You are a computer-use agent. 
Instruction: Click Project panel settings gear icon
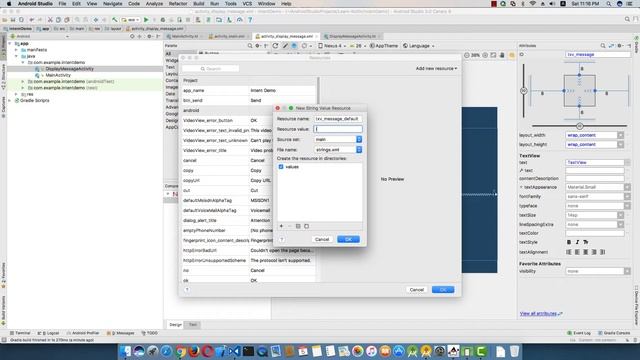[x=149, y=36]
